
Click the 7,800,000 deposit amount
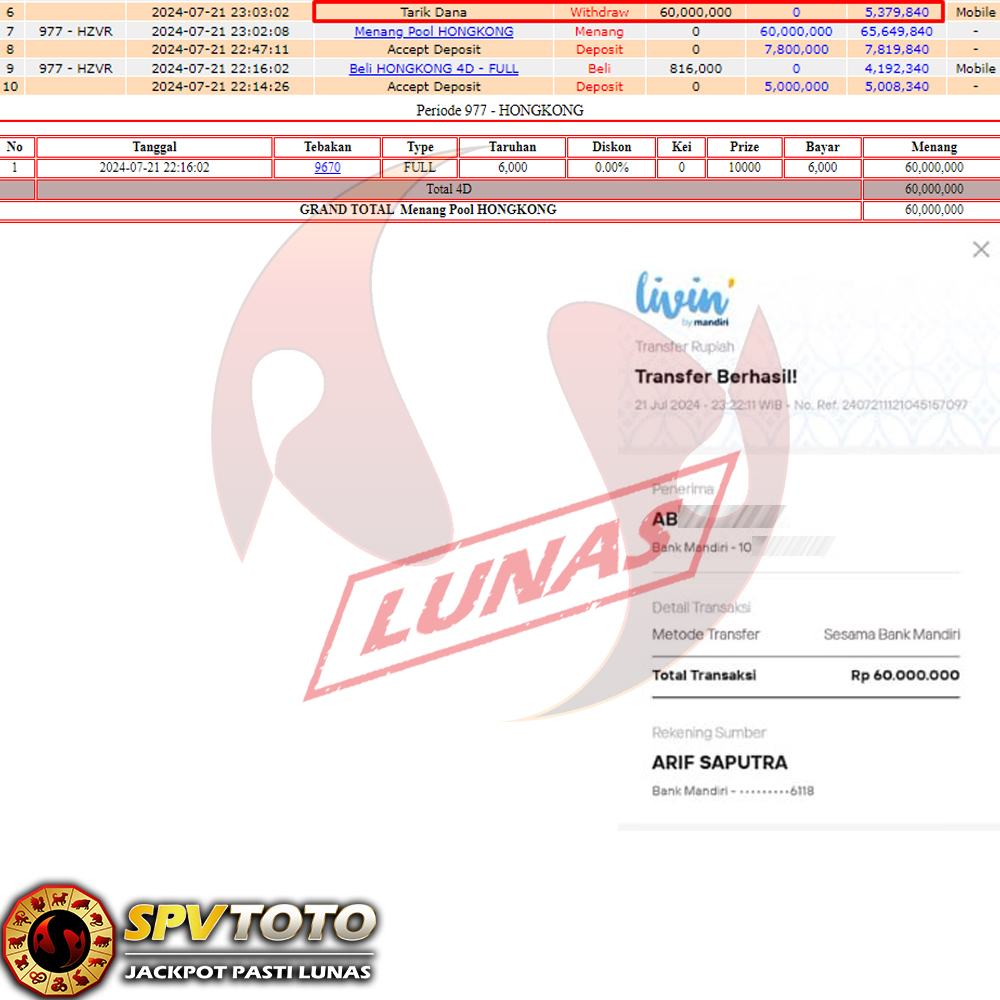point(796,50)
